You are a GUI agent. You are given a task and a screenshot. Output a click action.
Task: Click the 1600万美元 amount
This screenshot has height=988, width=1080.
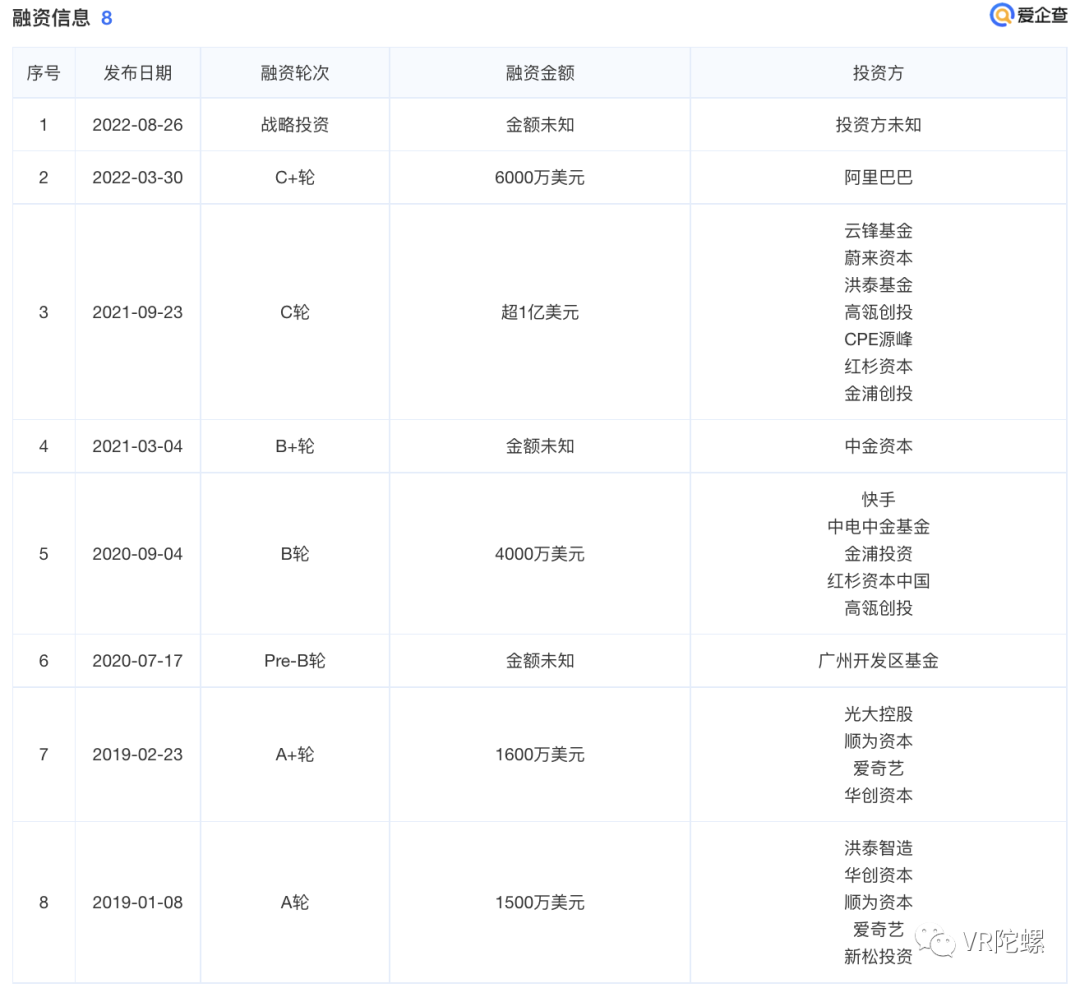[540, 754]
